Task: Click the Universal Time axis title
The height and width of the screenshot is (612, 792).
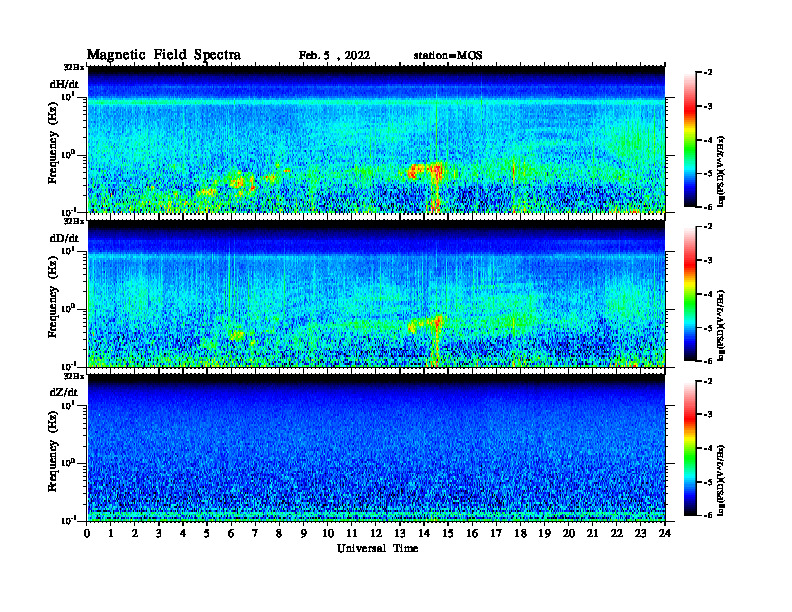Action: pyautogui.click(x=377, y=548)
